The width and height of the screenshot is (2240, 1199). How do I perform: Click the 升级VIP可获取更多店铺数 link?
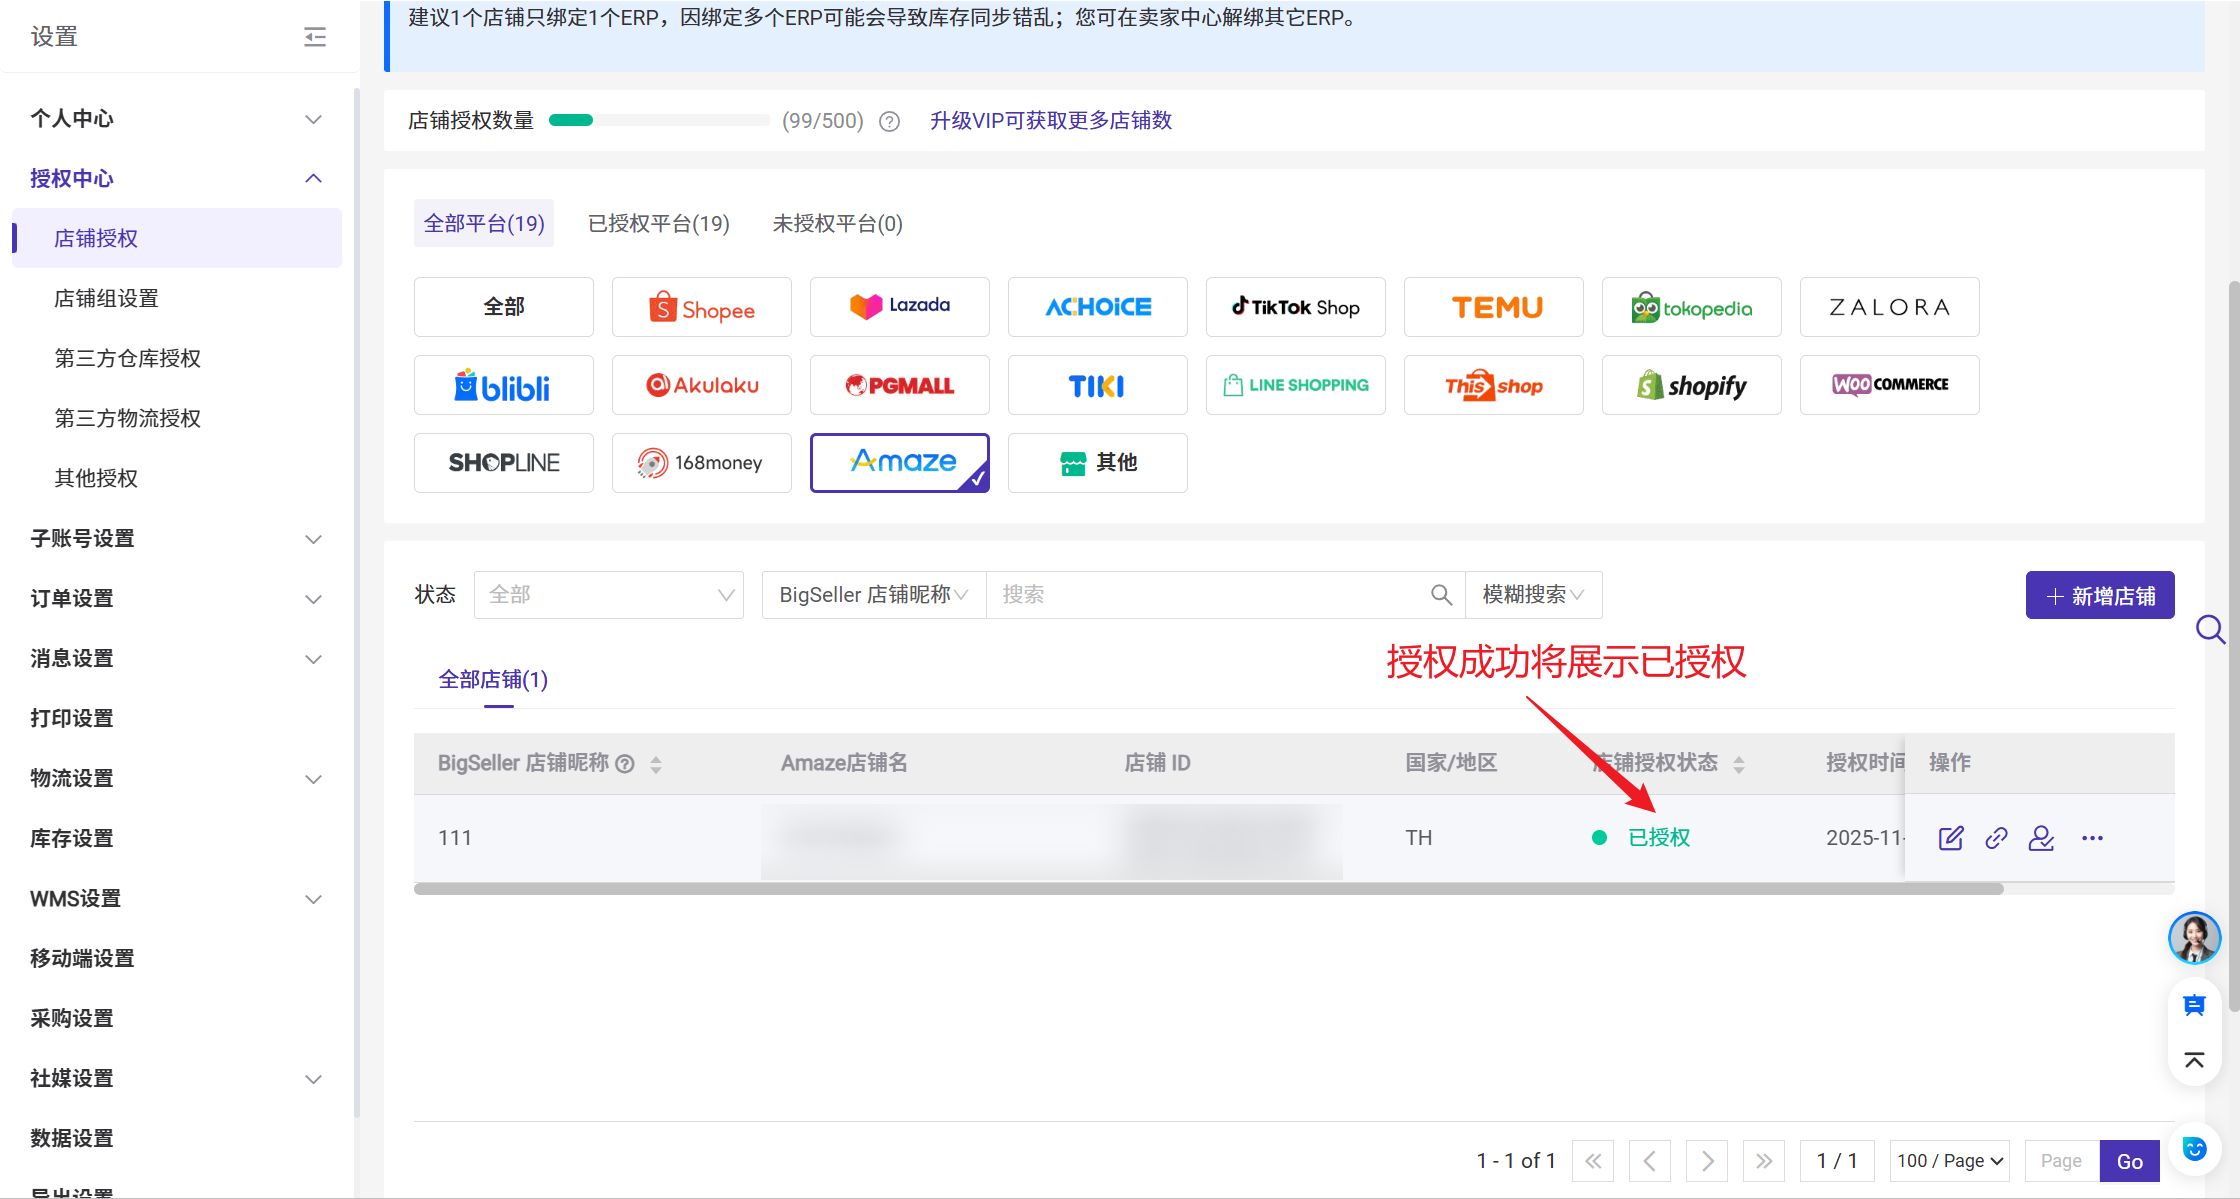[1050, 121]
